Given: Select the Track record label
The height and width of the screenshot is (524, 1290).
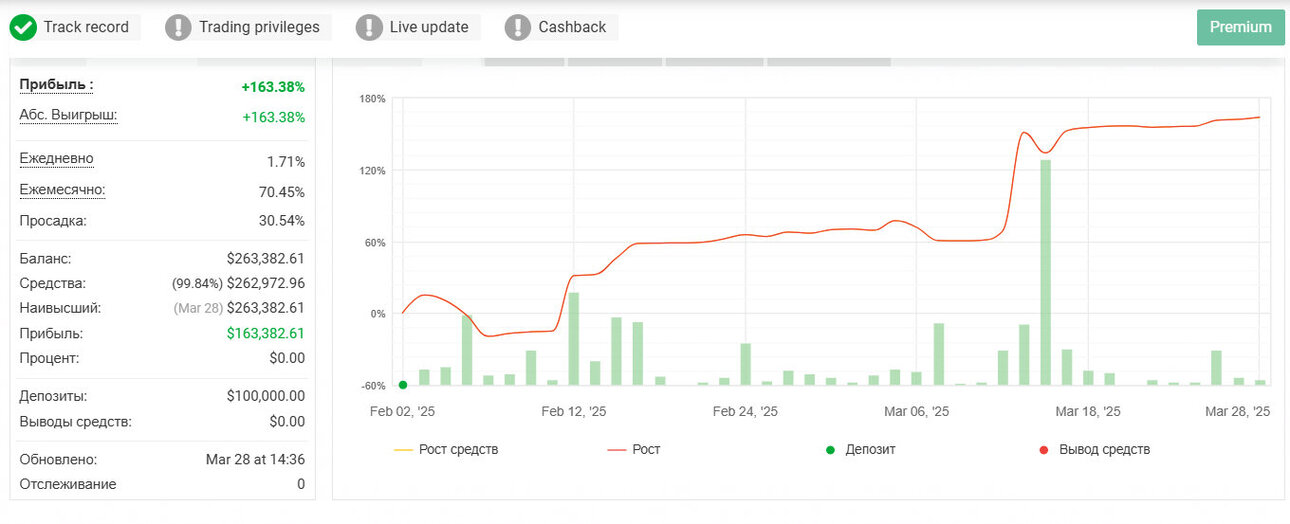Looking at the screenshot, I should [86, 28].
